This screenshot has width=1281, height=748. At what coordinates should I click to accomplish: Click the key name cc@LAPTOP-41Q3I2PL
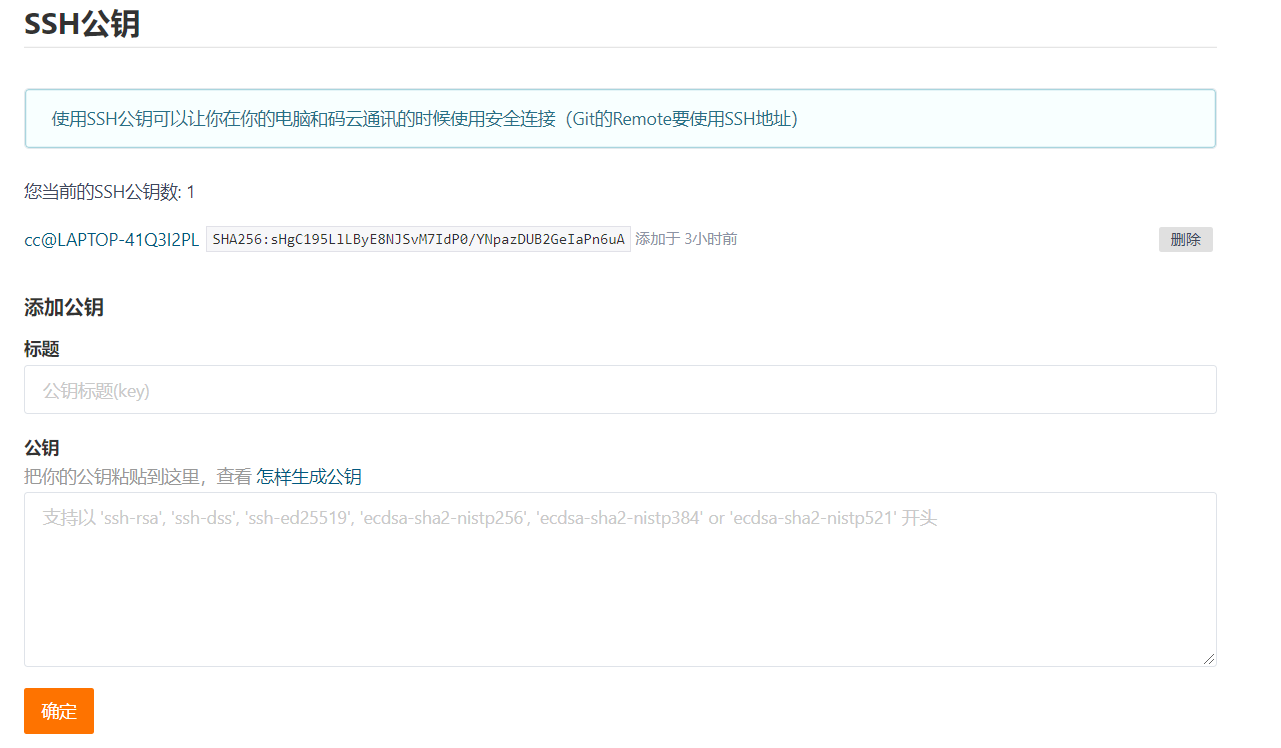pyautogui.click(x=110, y=240)
